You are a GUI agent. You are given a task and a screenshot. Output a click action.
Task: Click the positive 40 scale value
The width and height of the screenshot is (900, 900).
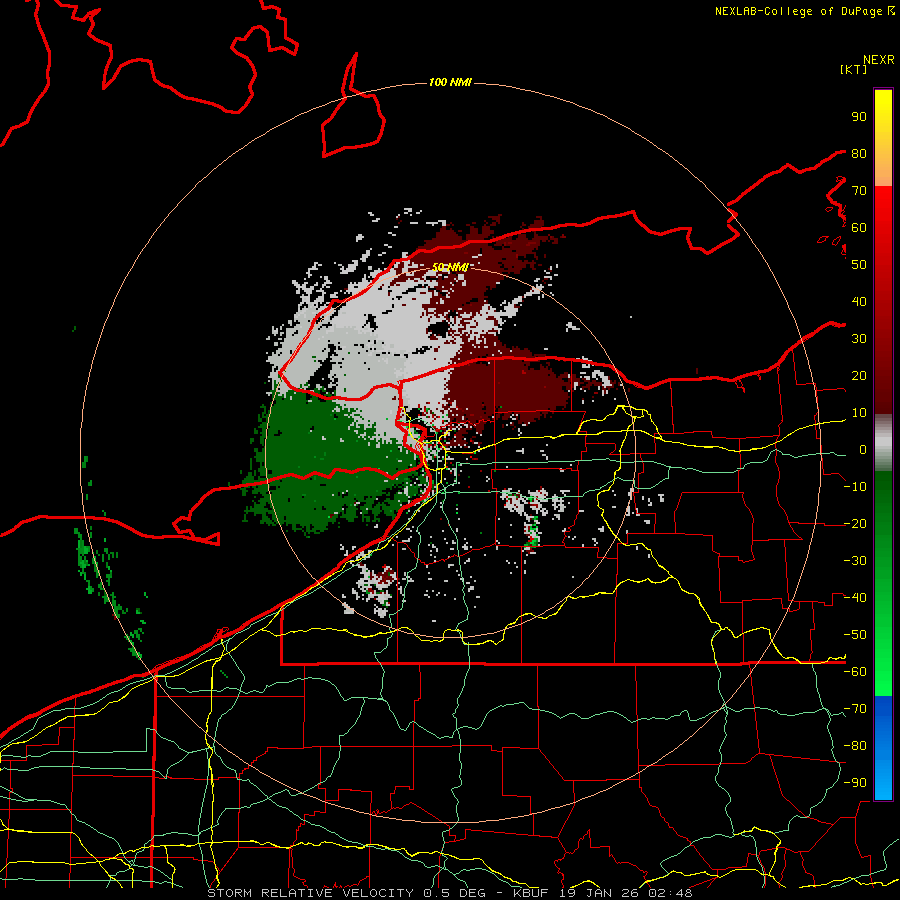point(859,302)
